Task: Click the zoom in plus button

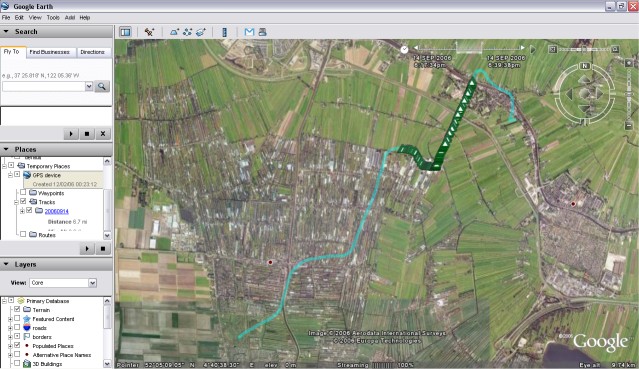Action: click(629, 63)
